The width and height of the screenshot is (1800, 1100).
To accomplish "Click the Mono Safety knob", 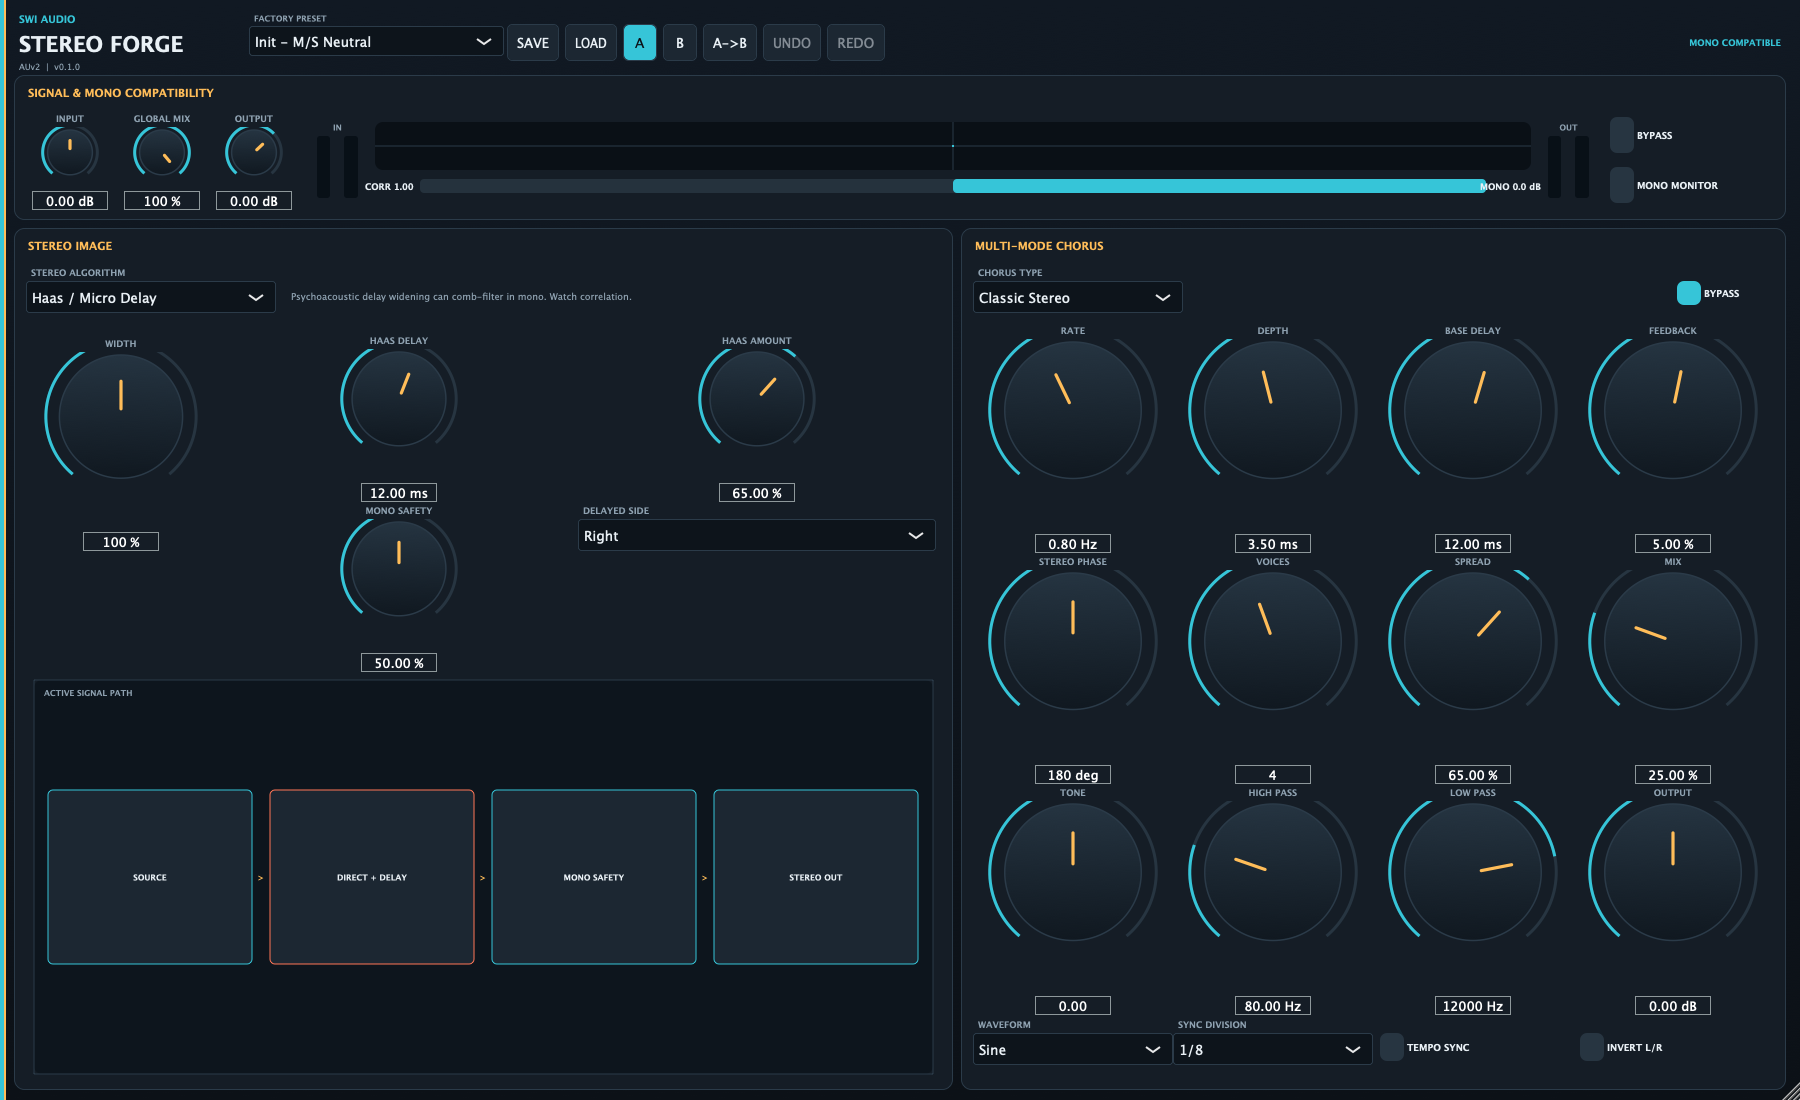I will click(399, 568).
